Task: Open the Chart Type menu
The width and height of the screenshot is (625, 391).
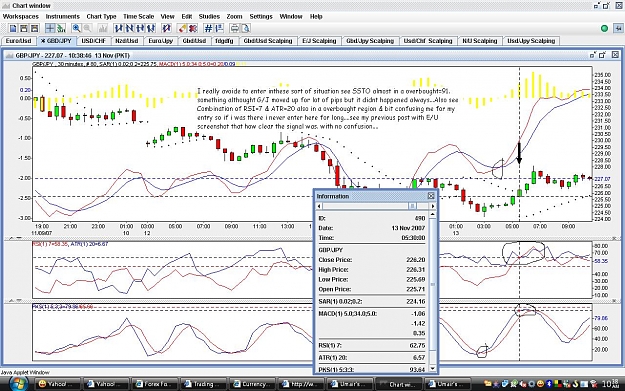Action: (101, 16)
